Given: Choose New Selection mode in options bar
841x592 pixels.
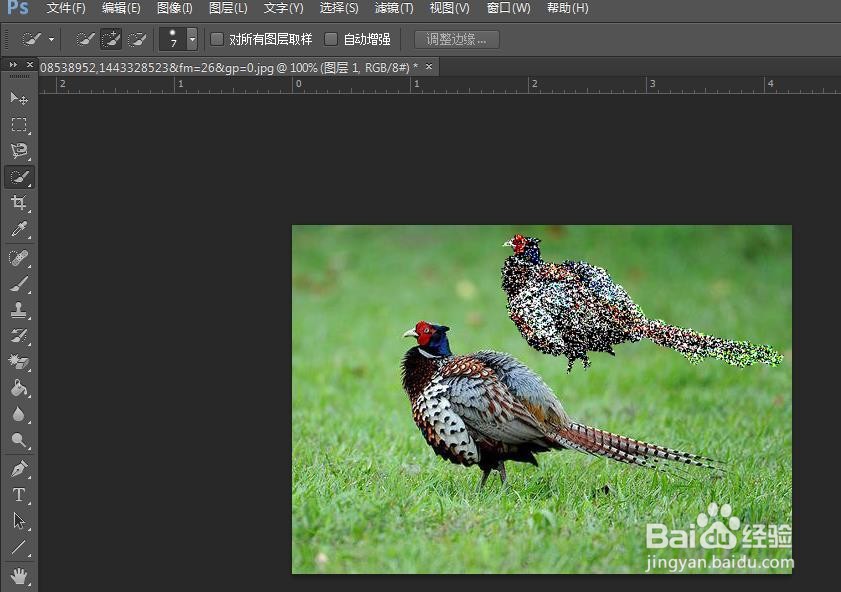Looking at the screenshot, I should [x=85, y=39].
